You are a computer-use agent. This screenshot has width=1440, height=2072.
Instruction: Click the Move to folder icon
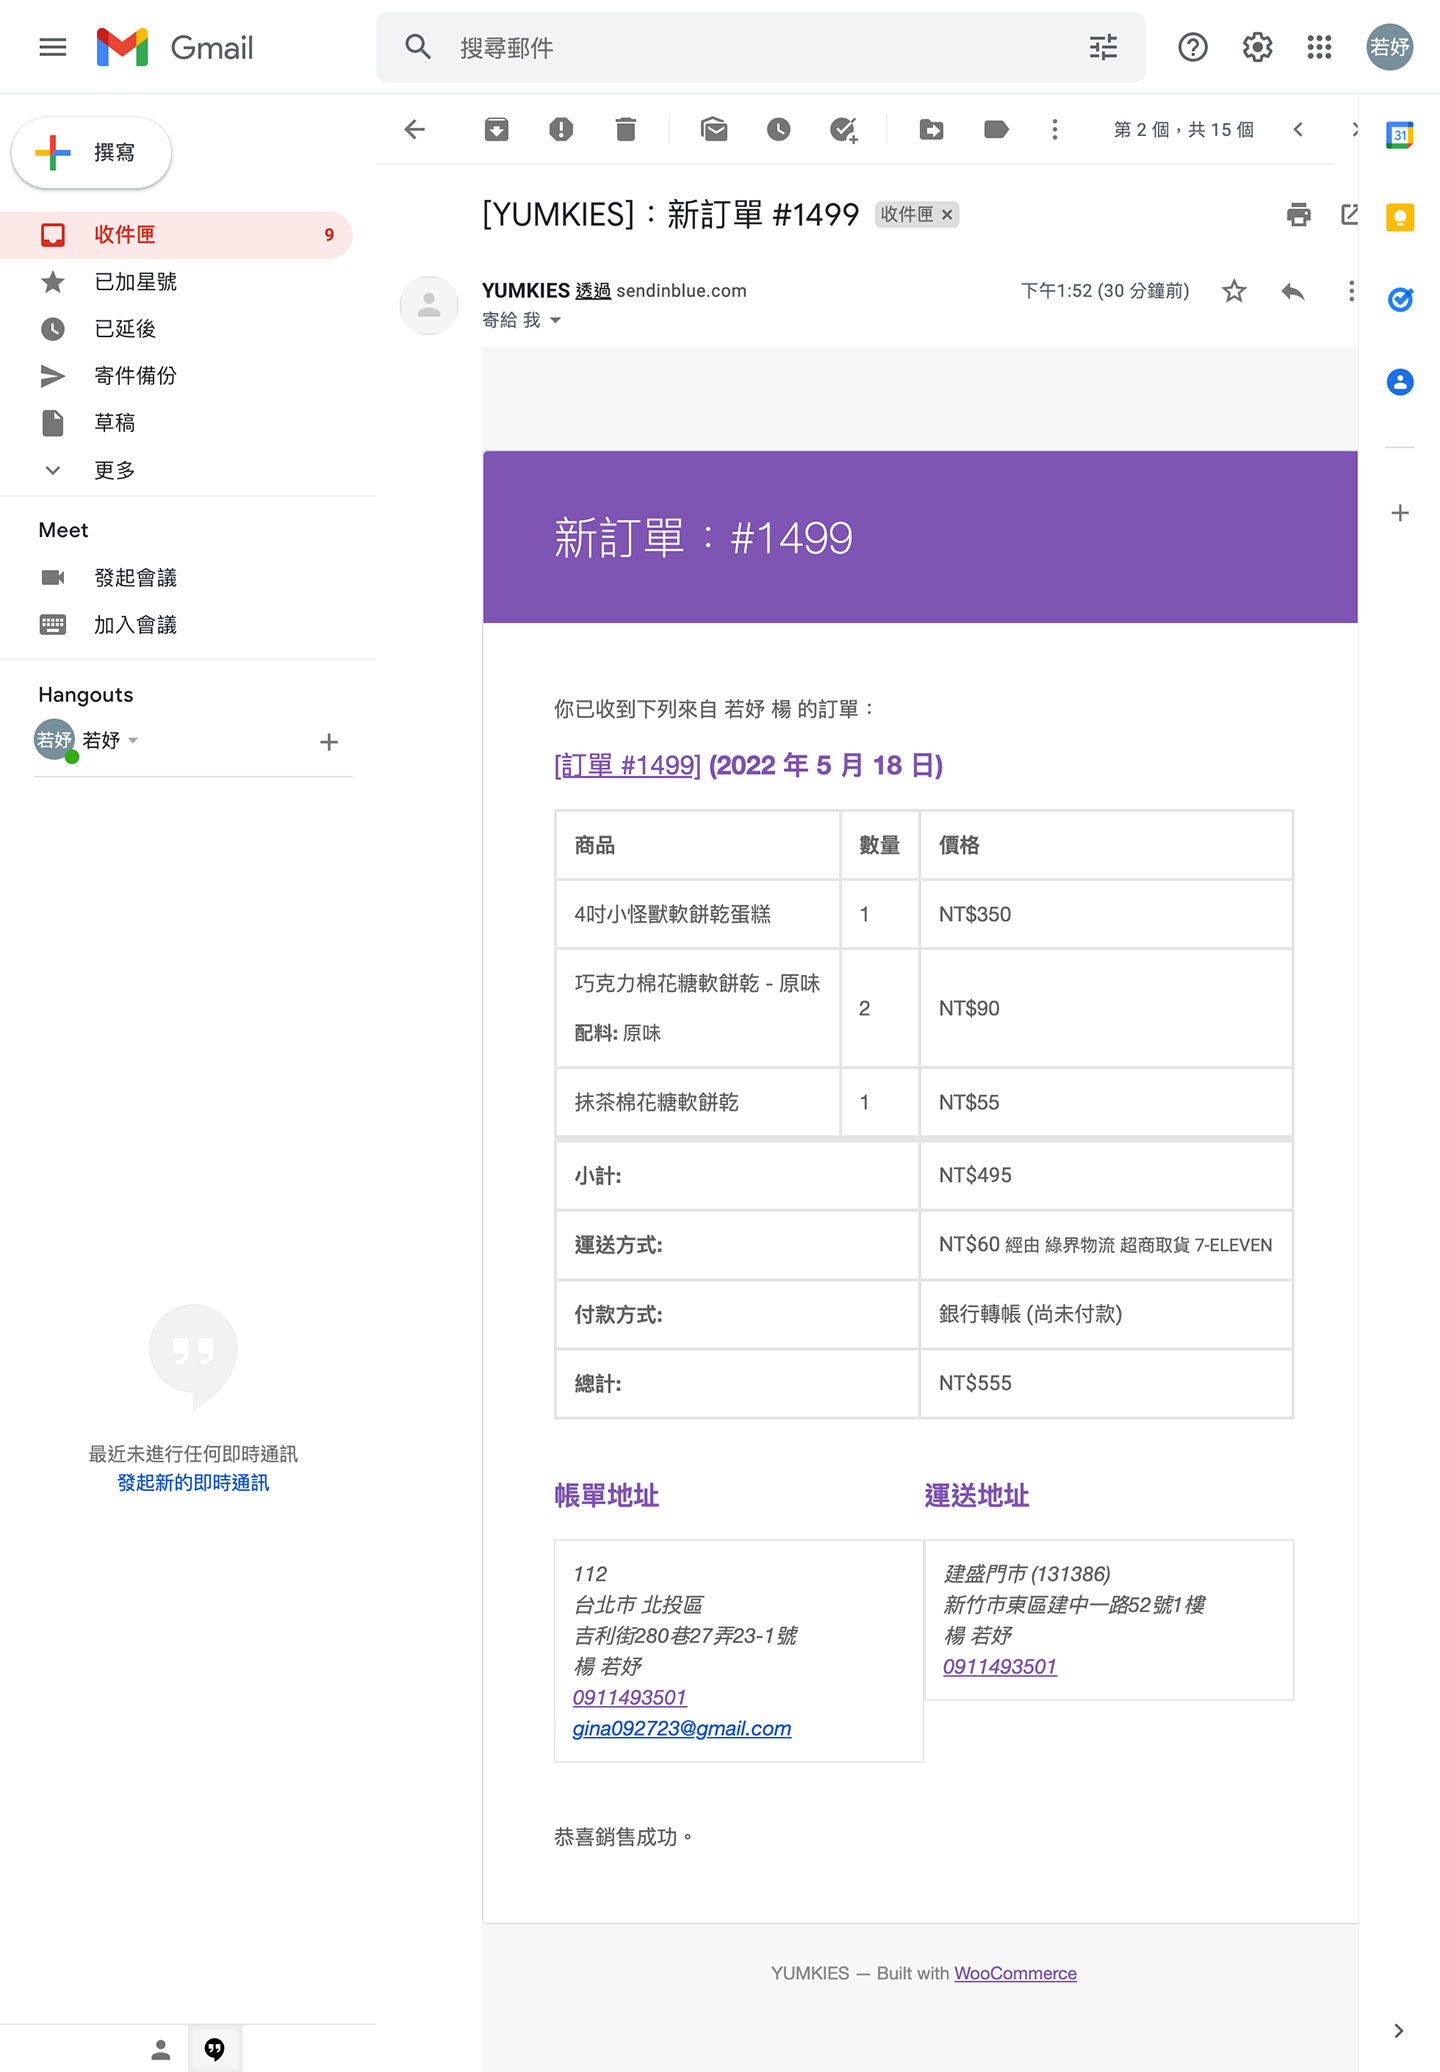931,129
